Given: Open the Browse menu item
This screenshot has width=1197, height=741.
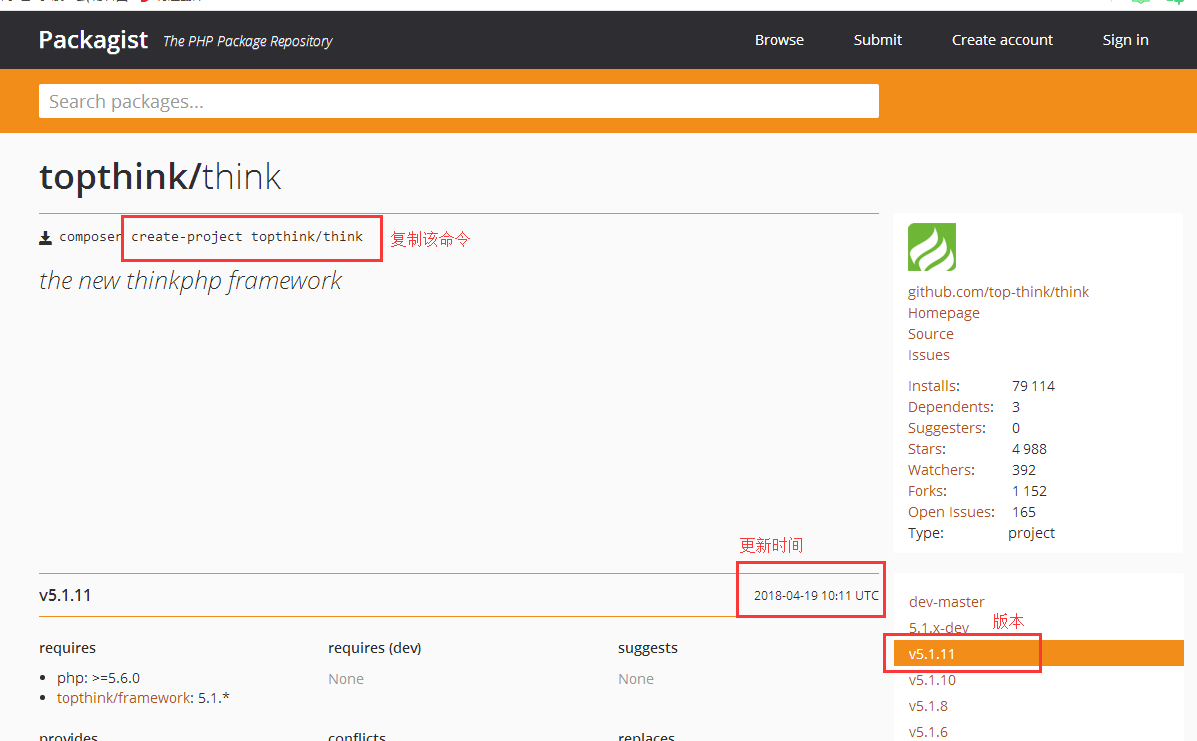Looking at the screenshot, I should click(x=779, y=40).
